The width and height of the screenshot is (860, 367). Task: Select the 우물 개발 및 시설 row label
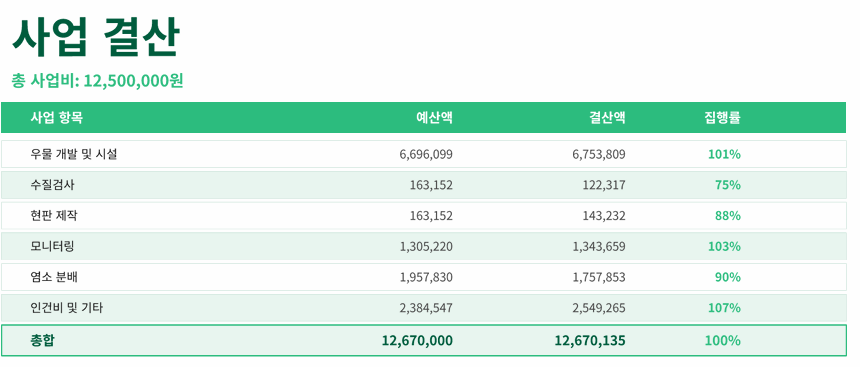click(74, 154)
